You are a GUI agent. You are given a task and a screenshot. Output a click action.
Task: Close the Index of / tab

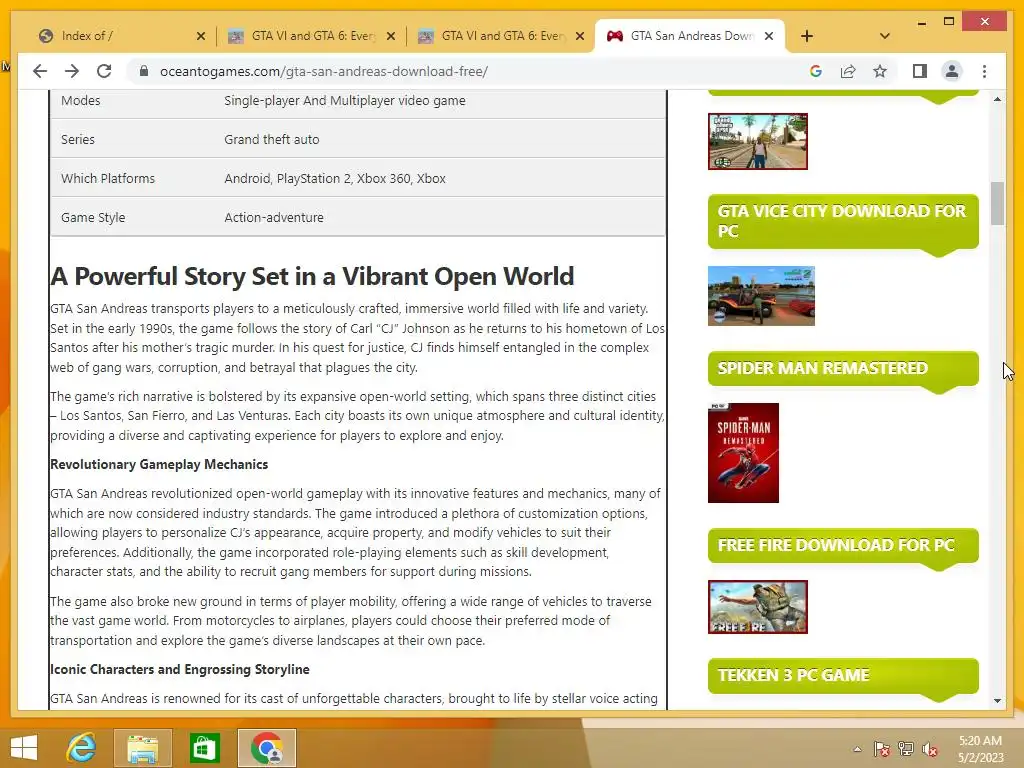click(200, 36)
